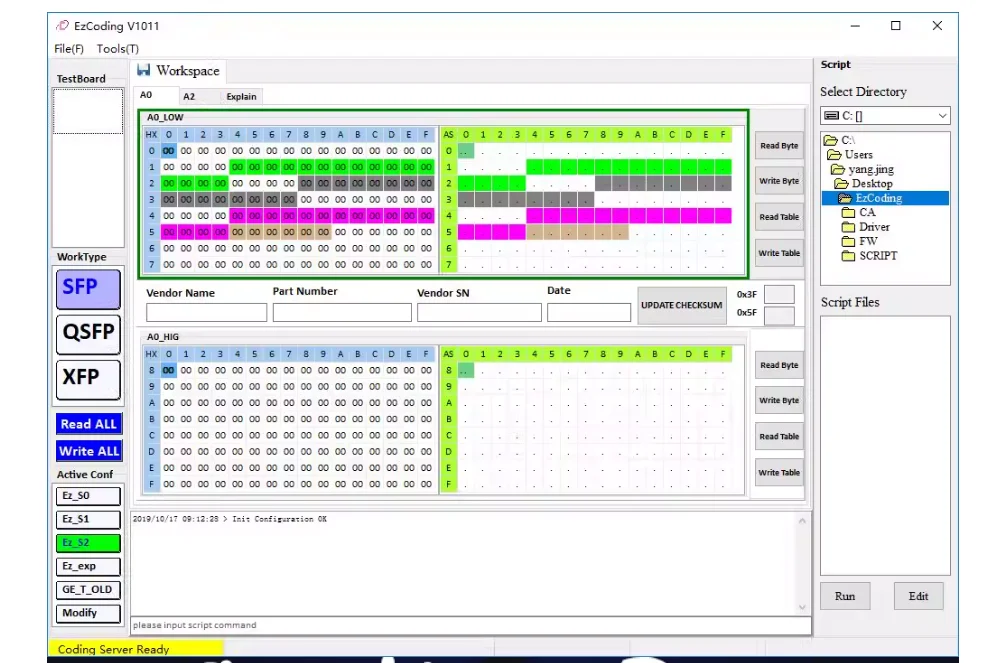Click Write Byte for A0_LOW
Image resolution: width=996 pixels, height=663 pixels.
[x=779, y=181]
